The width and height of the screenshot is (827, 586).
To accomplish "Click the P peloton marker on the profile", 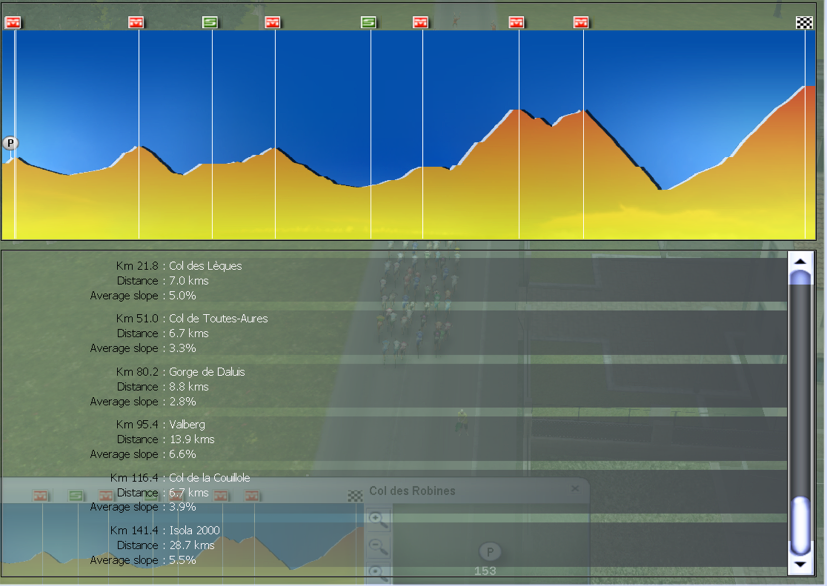I will pos(11,144).
